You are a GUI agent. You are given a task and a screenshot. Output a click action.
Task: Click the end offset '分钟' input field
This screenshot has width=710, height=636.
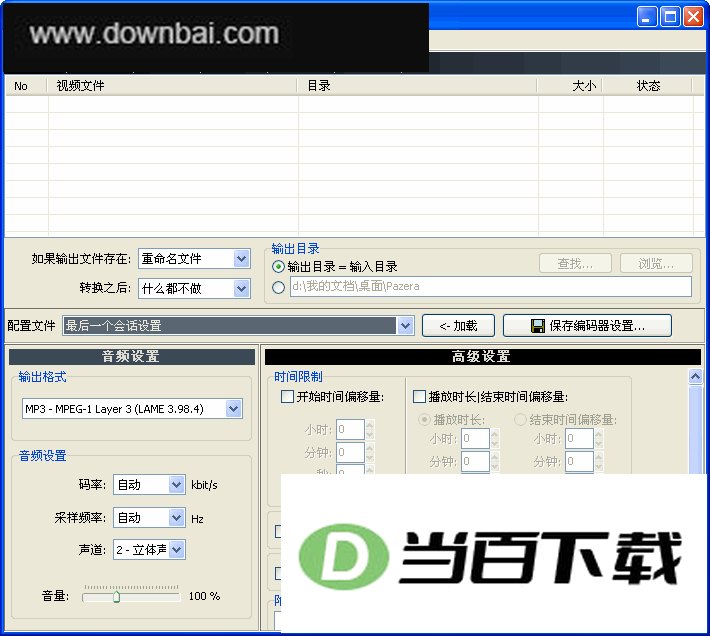click(579, 461)
